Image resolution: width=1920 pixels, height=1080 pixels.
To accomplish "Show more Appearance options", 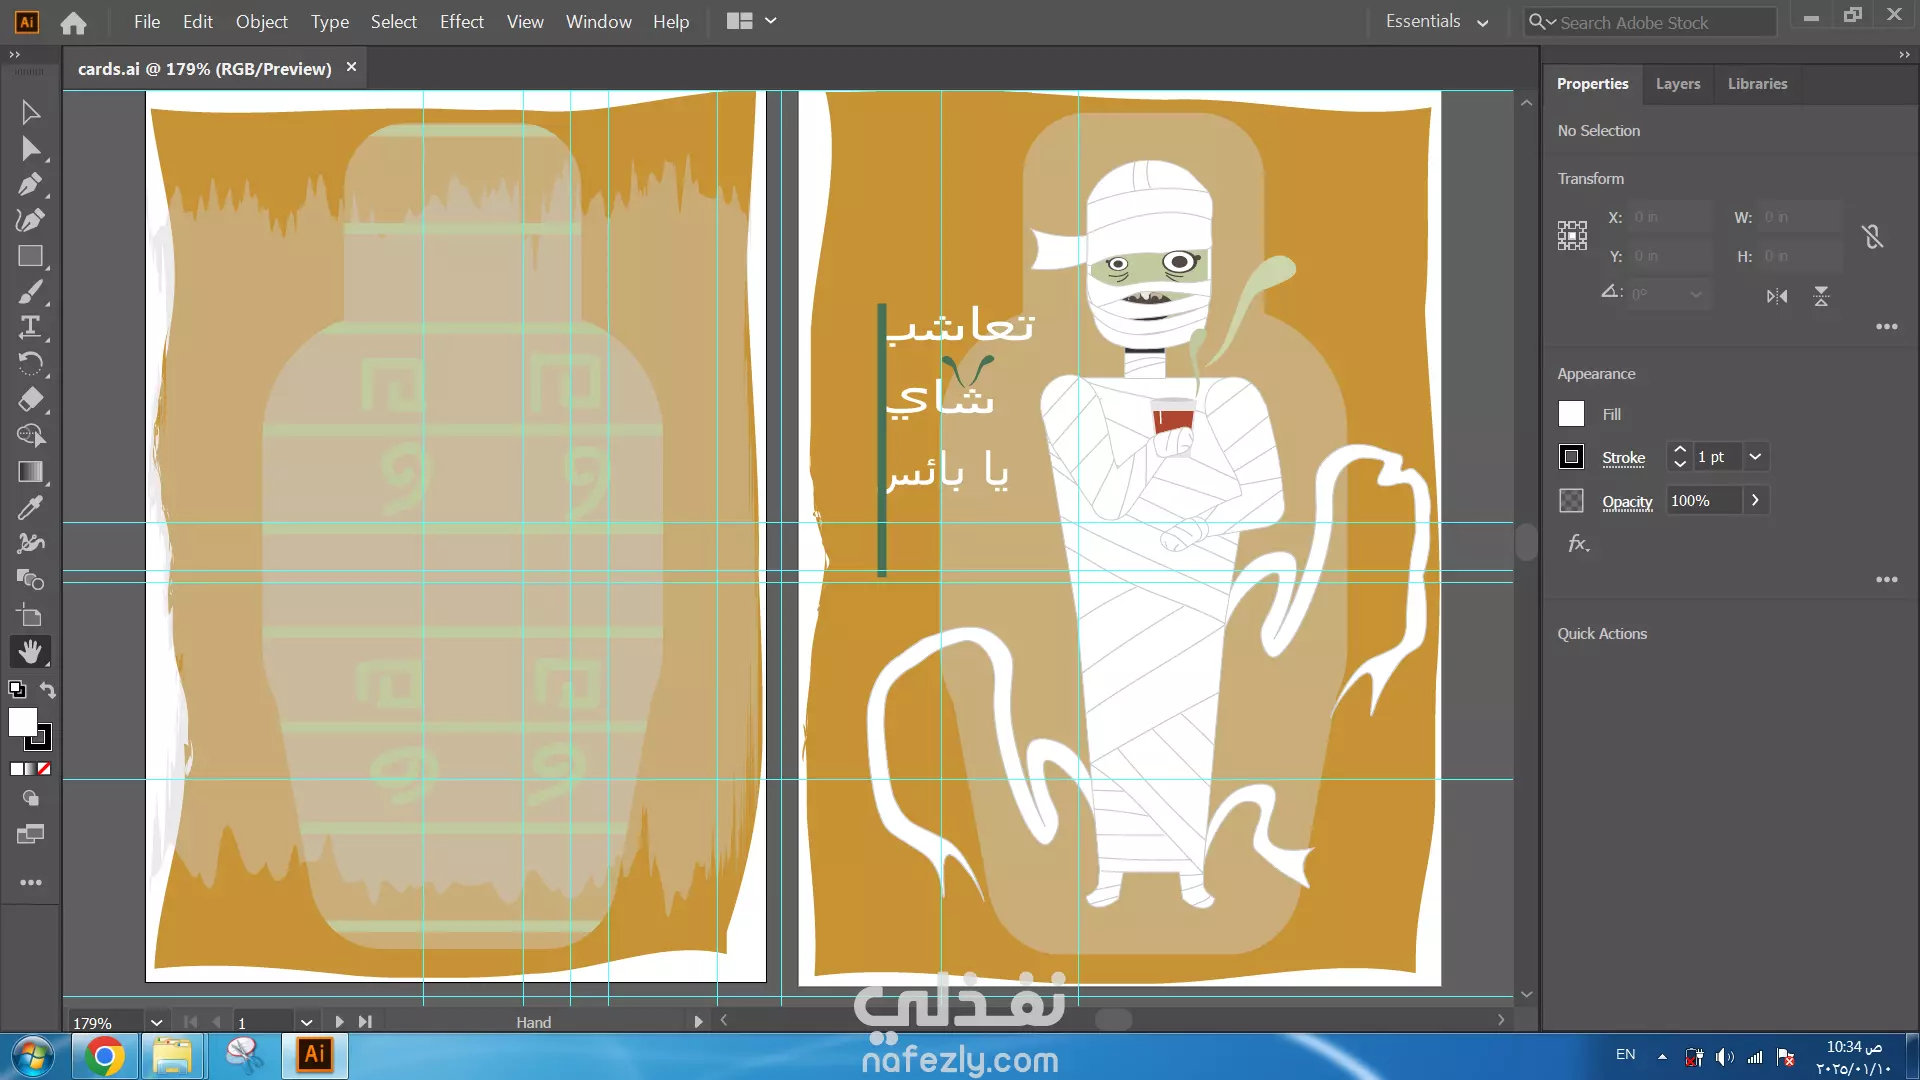I will 1886,580.
